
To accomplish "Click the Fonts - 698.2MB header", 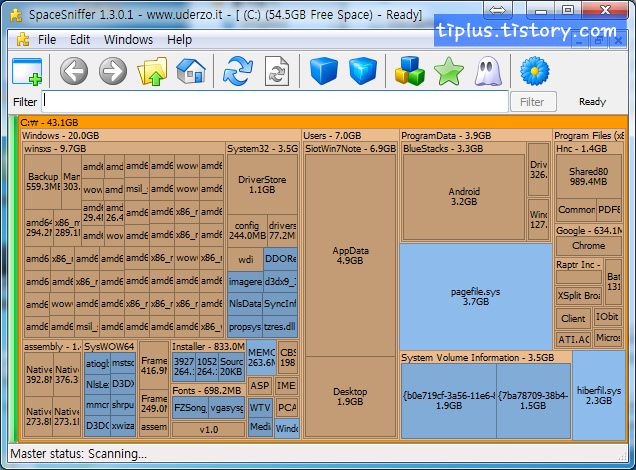I will (x=208, y=391).
